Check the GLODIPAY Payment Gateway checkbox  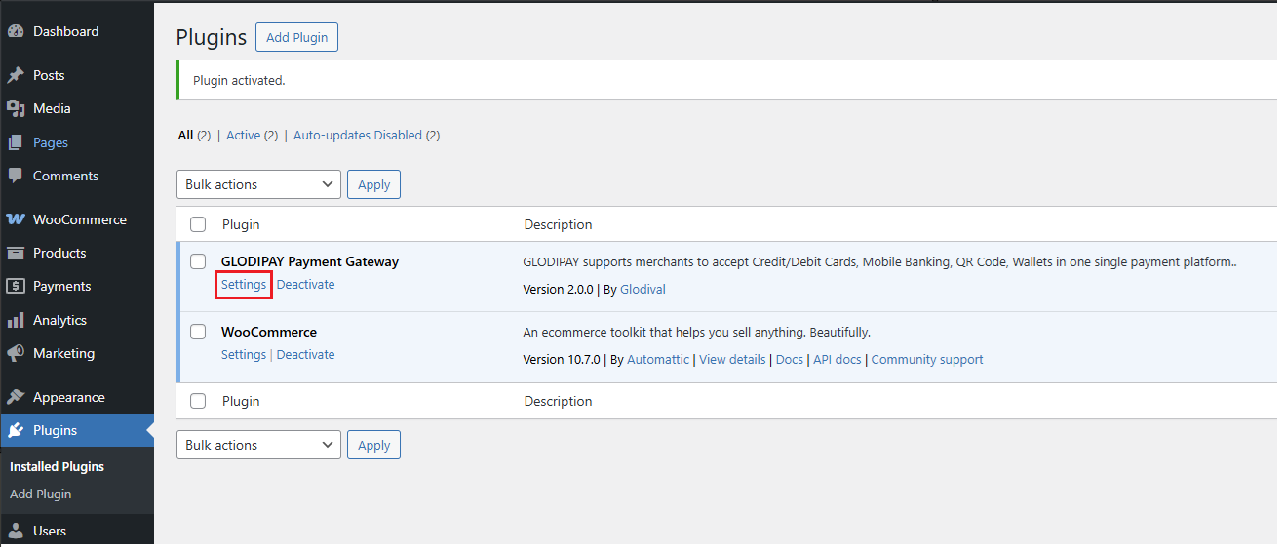coord(198,261)
